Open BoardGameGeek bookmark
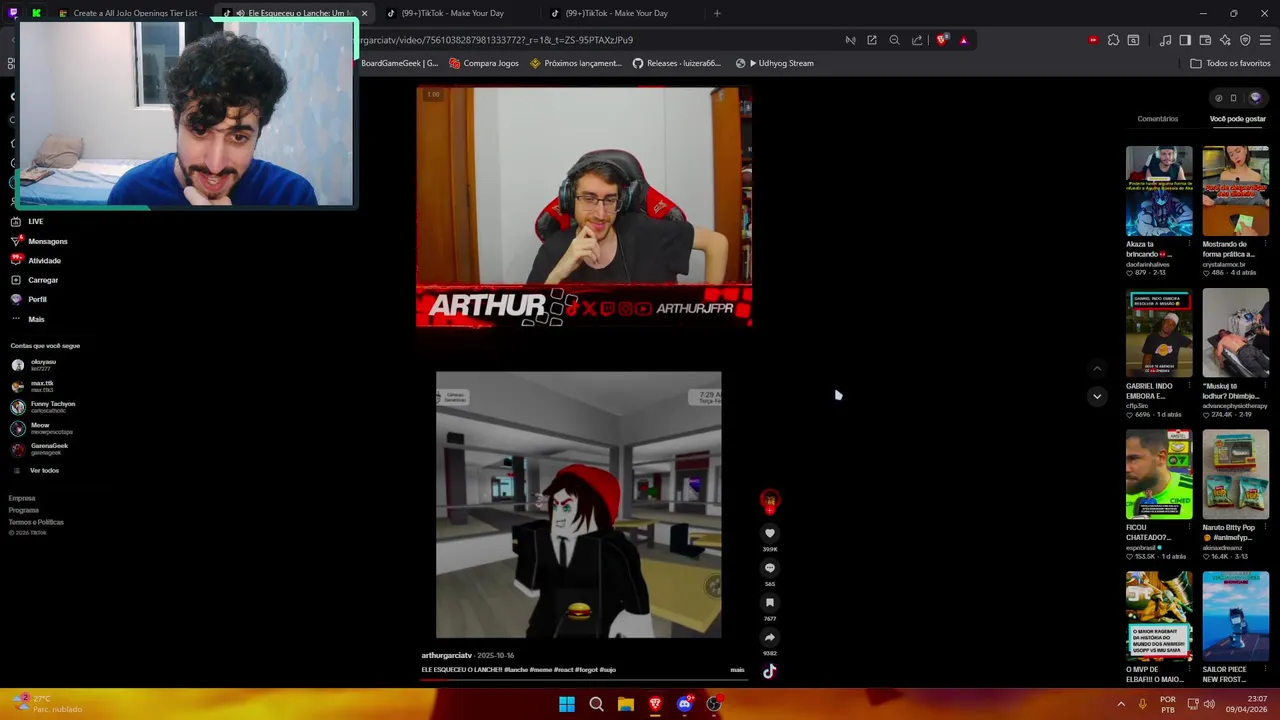This screenshot has height=720, width=1280. click(x=399, y=63)
